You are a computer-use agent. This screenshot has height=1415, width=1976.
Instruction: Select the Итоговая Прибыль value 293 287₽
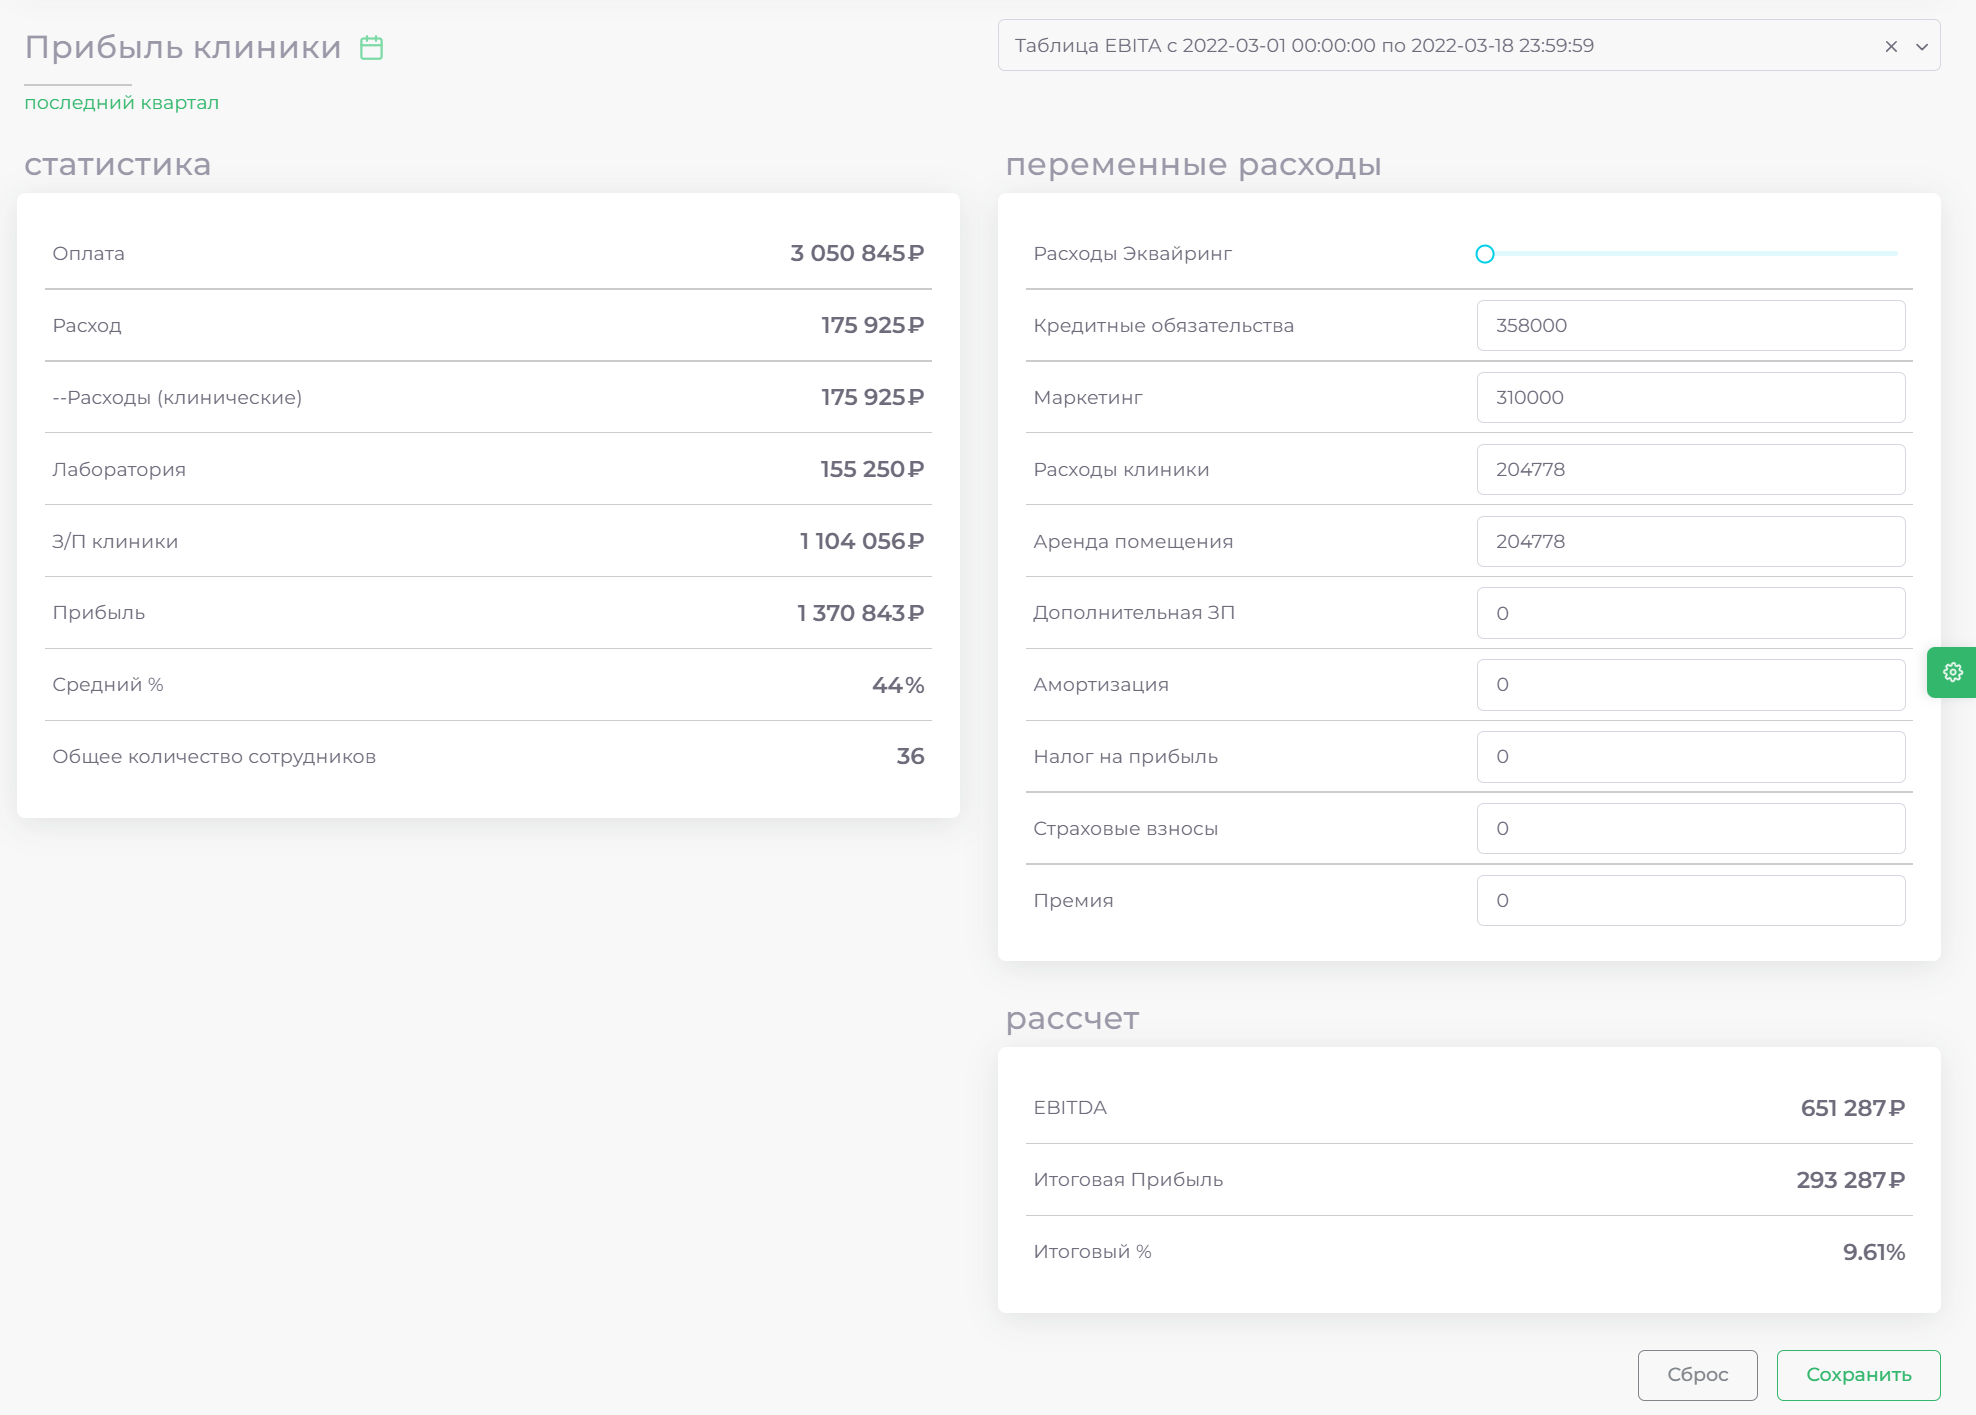[1850, 1180]
